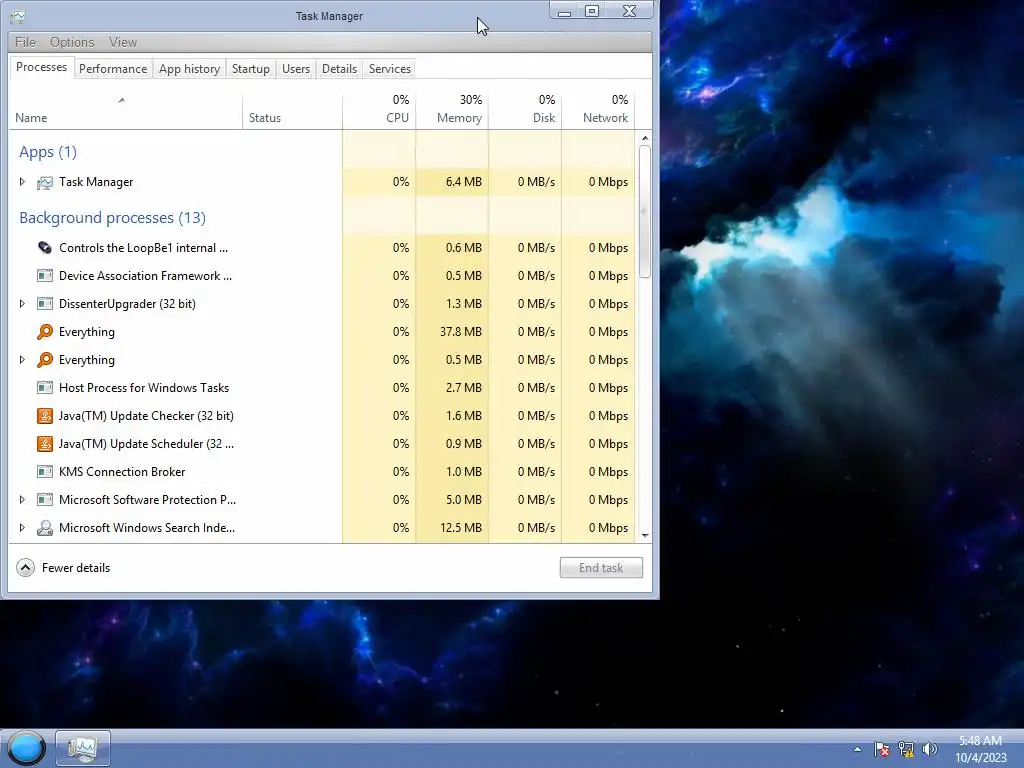Click the 37.8 MB memory cell
1024x768 pixels.
coord(452,332)
